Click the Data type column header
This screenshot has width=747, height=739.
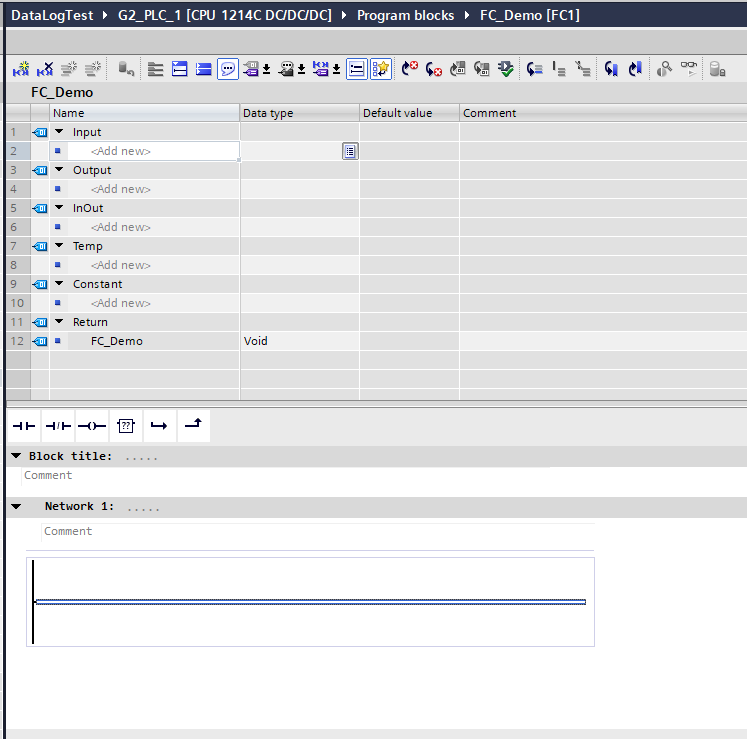tap(300, 113)
